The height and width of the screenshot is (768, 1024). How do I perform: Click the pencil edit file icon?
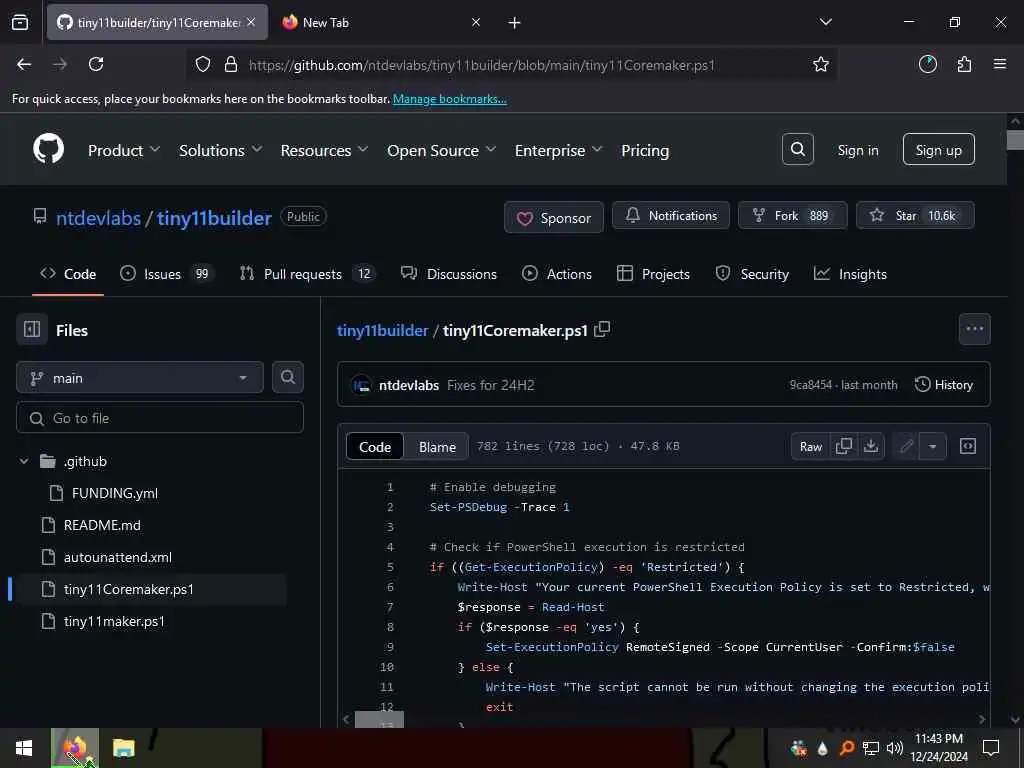point(906,446)
